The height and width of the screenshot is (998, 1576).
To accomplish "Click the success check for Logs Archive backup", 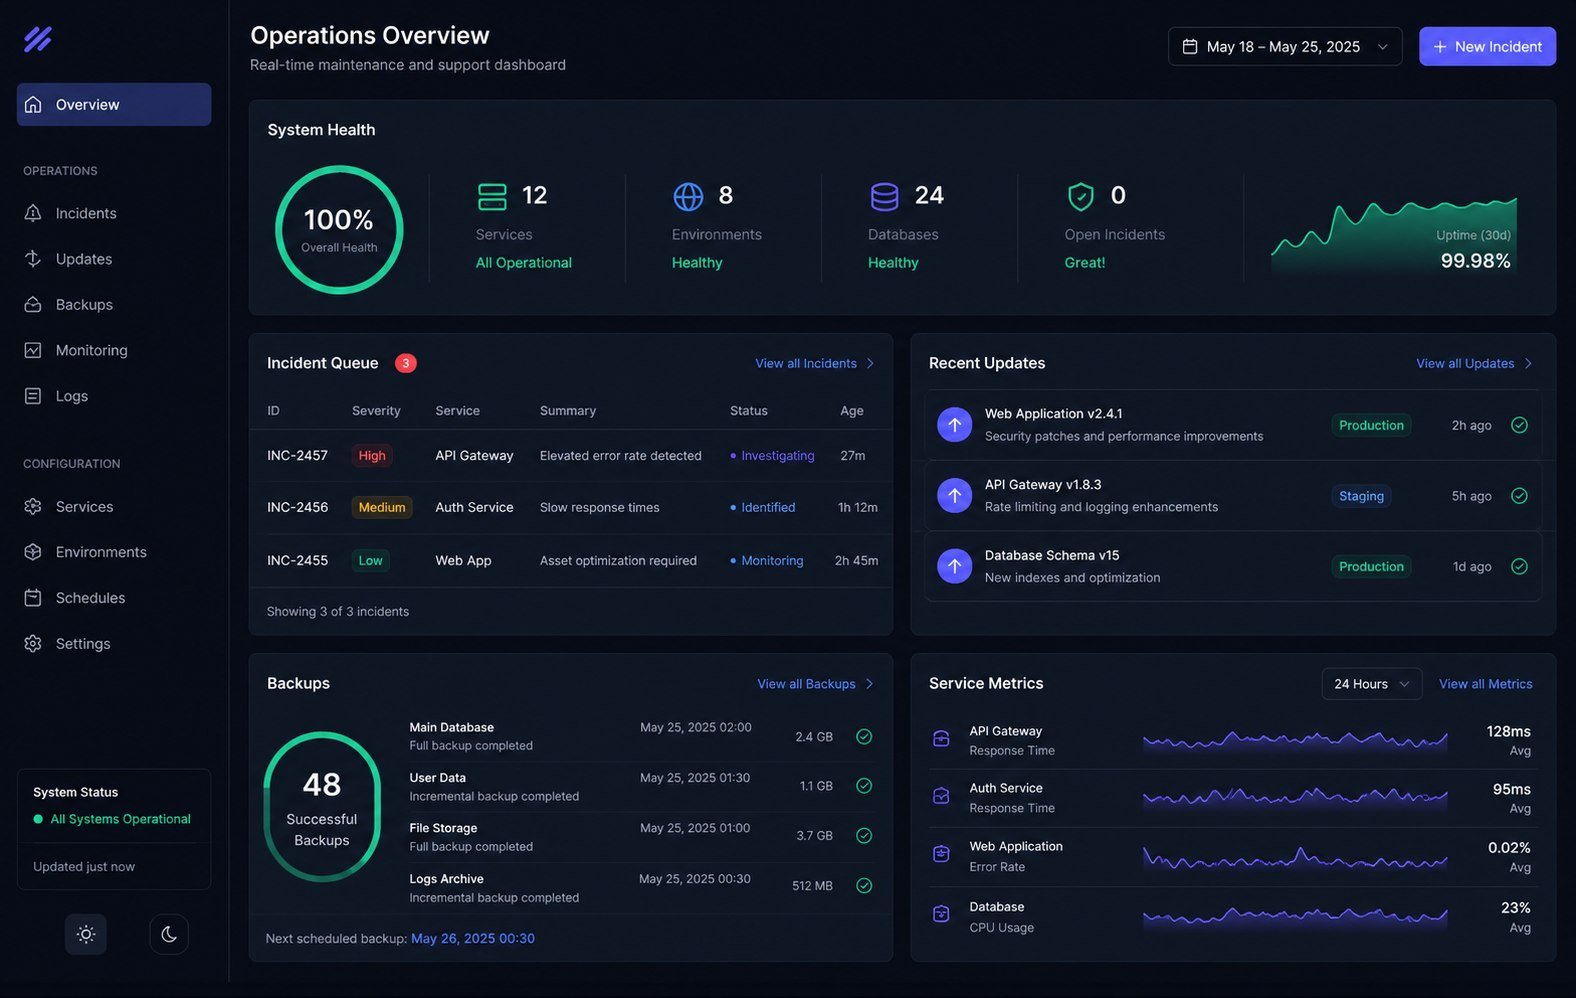I will coord(864,886).
